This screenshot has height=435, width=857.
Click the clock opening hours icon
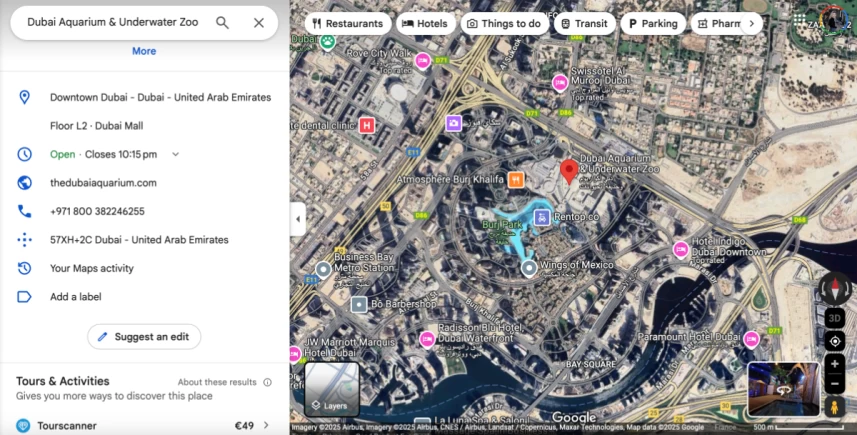[24, 154]
